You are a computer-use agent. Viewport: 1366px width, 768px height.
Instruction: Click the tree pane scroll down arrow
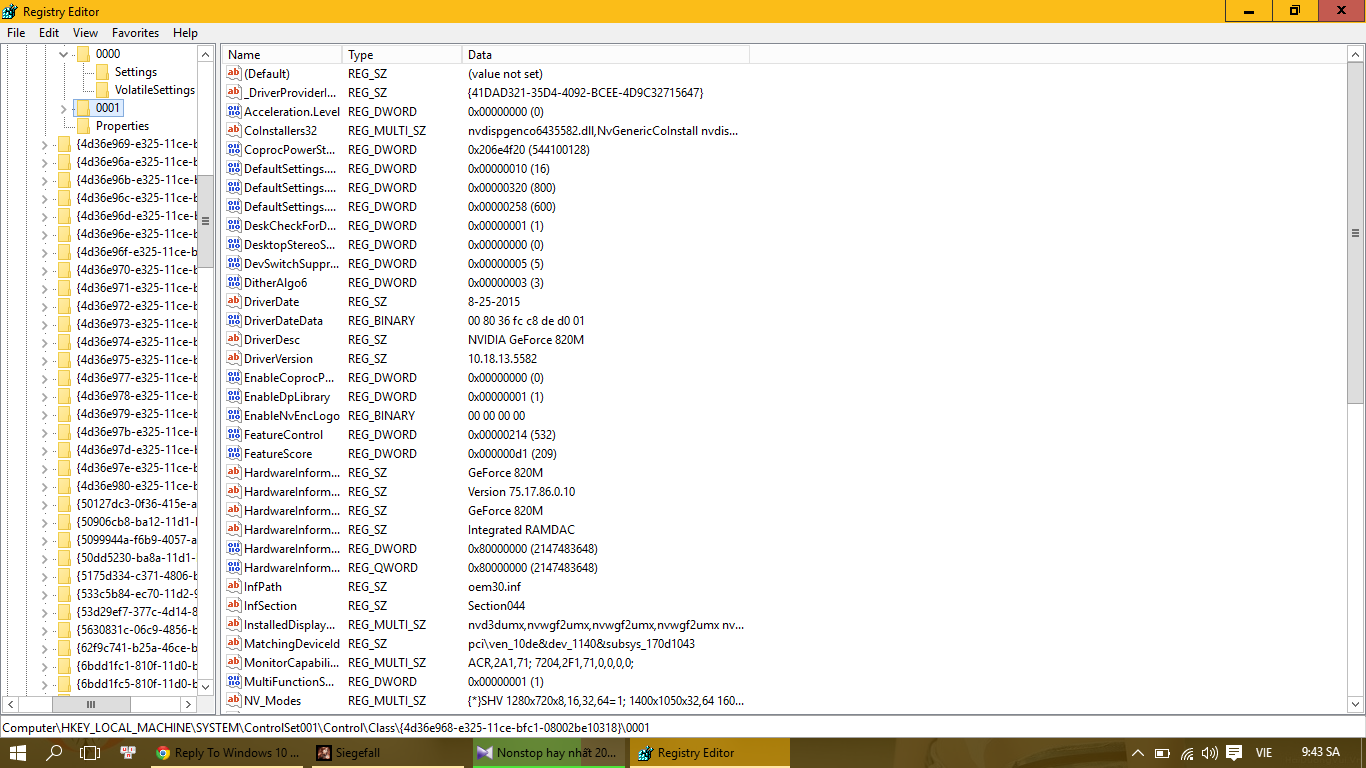point(205,686)
